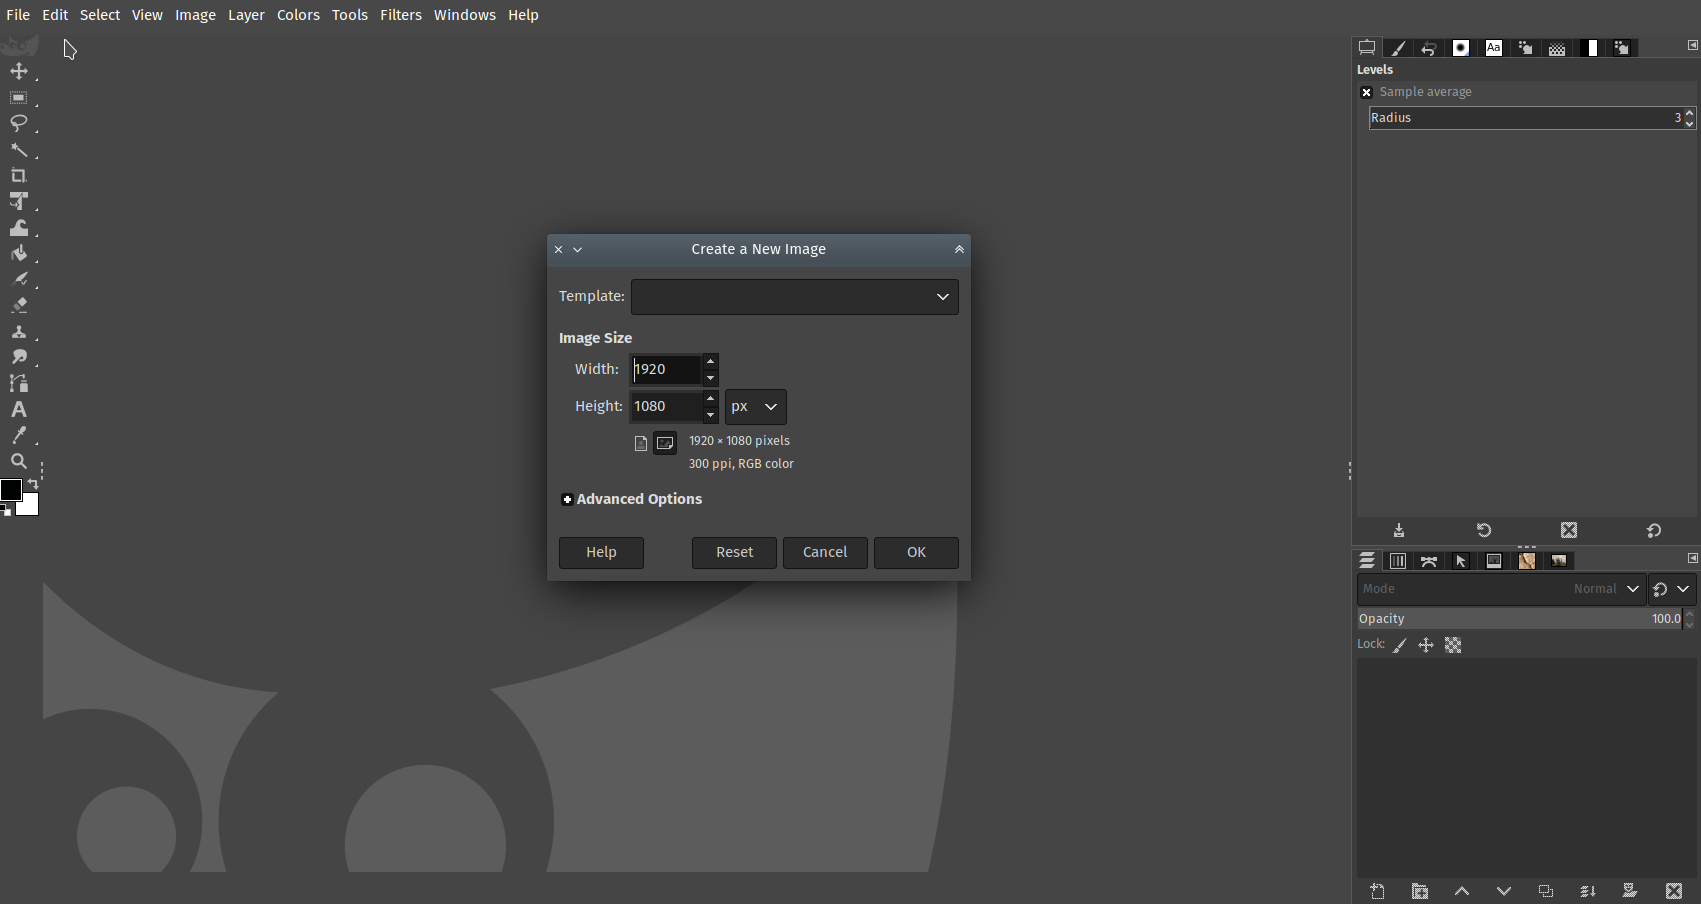Swap foreground and background colors
Screen dimensions: 1701x904
33,484
